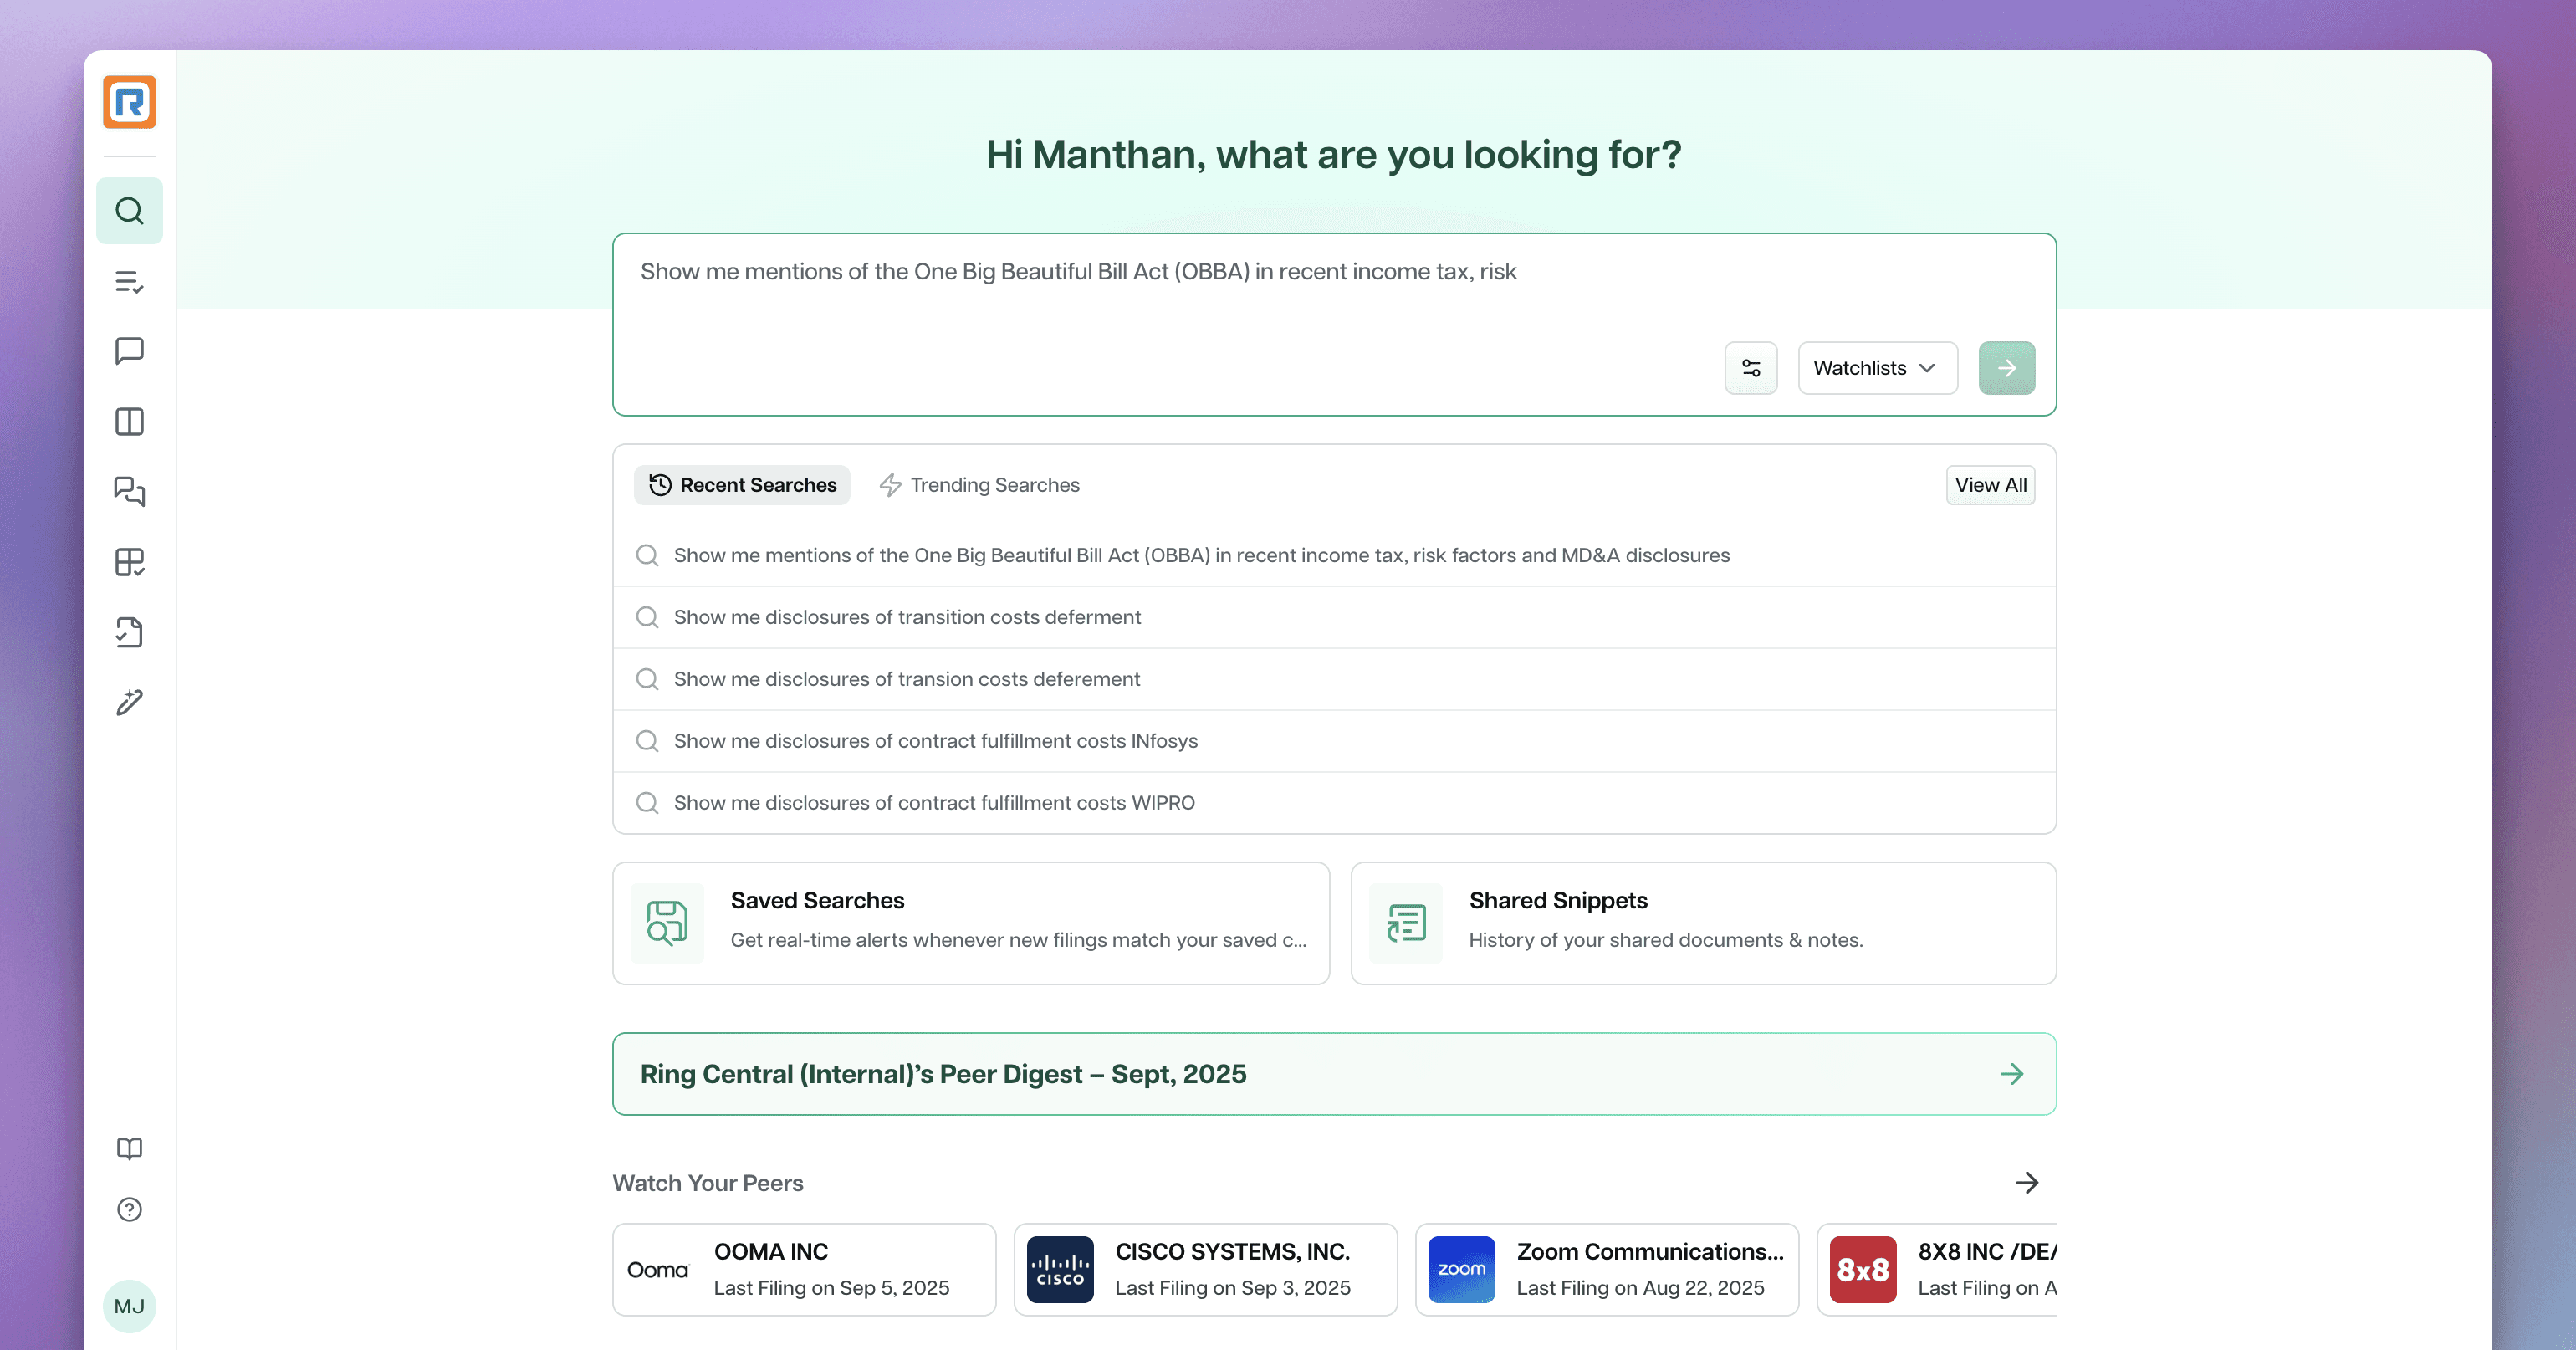This screenshot has height=1350, width=2576.
Task: Select the Recent Searches tab
Action: pyautogui.click(x=742, y=485)
